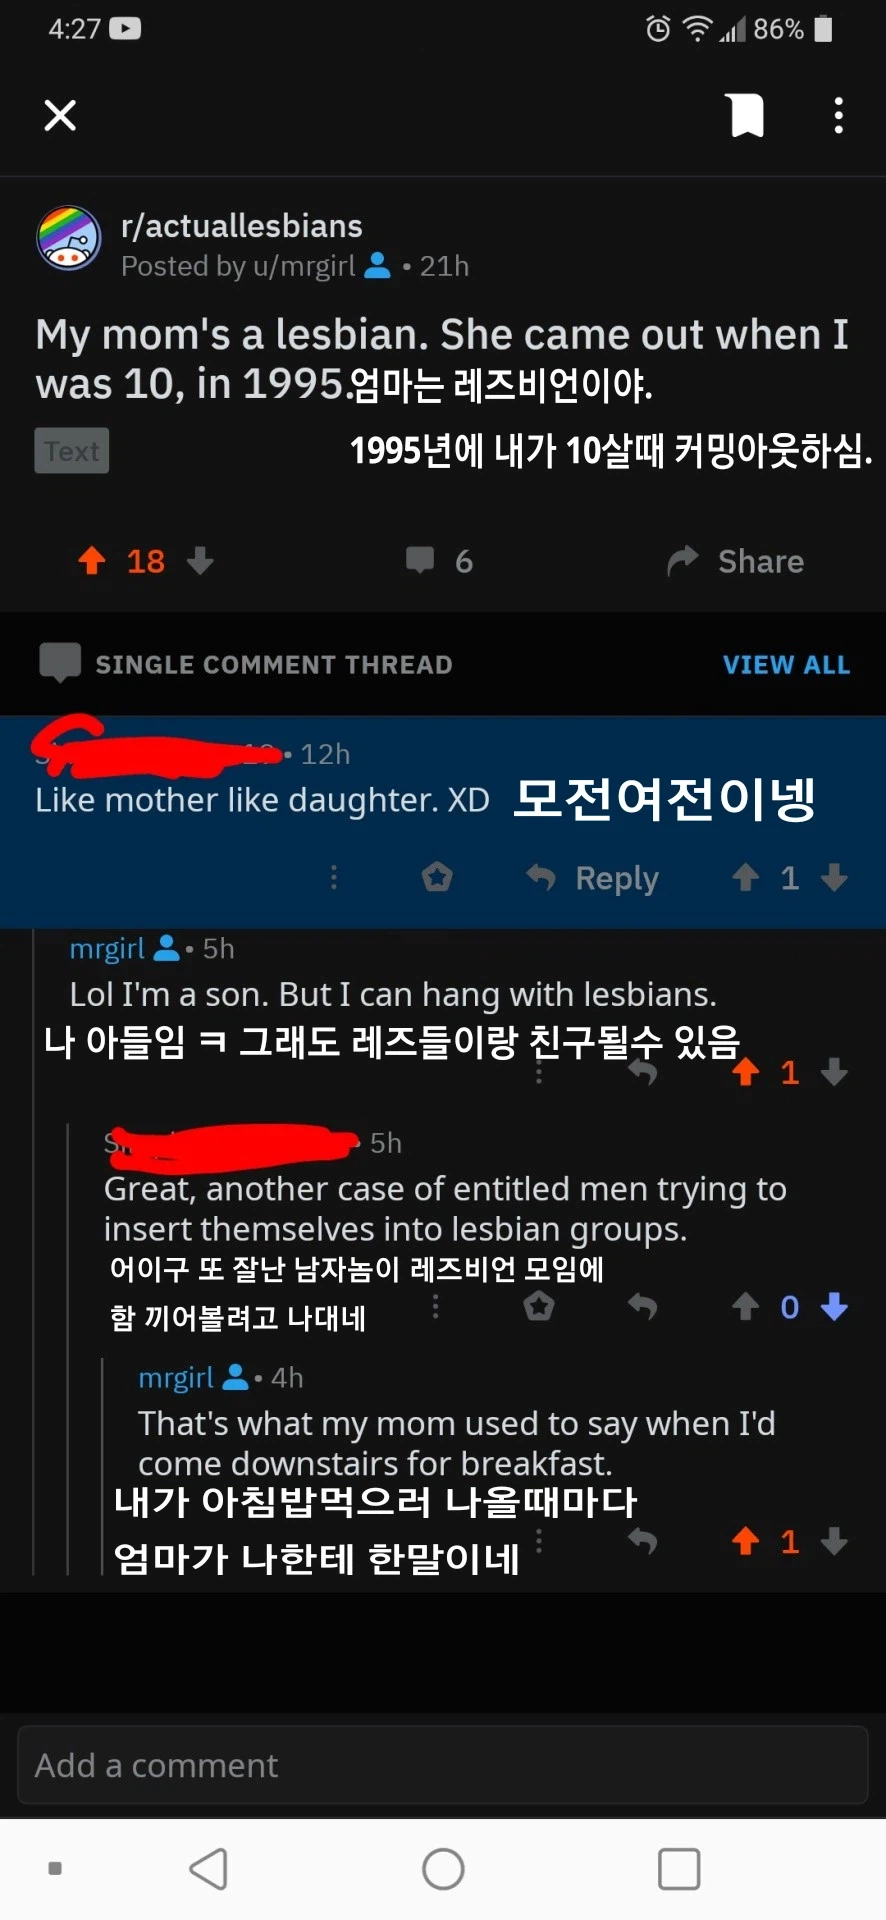Select the Text flair tag under the title

pyautogui.click(x=71, y=450)
